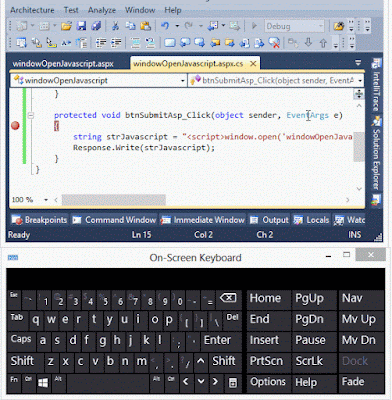The image size is (392, 400).
Task: Open the Immediate Window tab
Action: tap(203, 220)
